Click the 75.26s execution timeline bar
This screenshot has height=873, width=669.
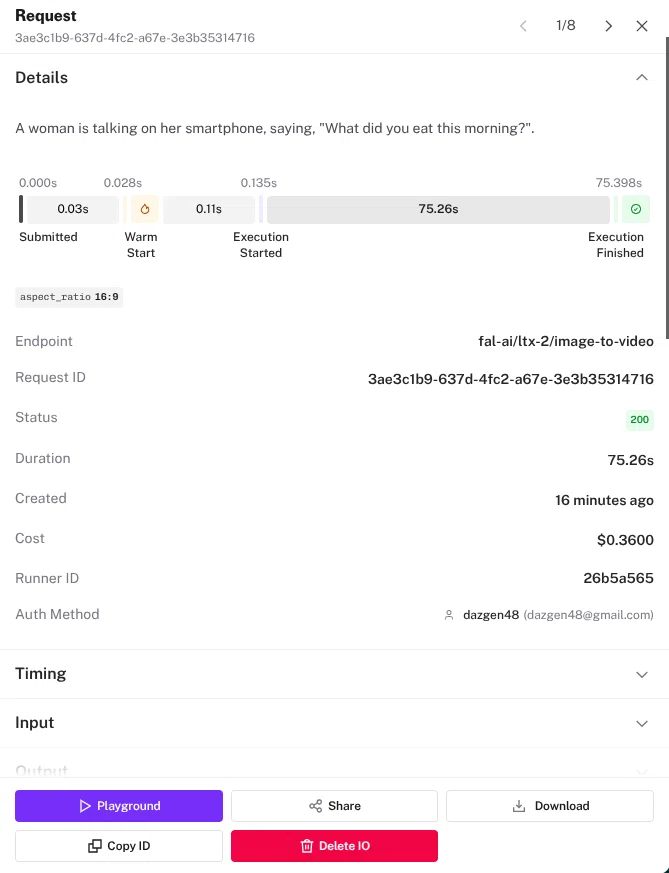pyautogui.click(x=438, y=209)
